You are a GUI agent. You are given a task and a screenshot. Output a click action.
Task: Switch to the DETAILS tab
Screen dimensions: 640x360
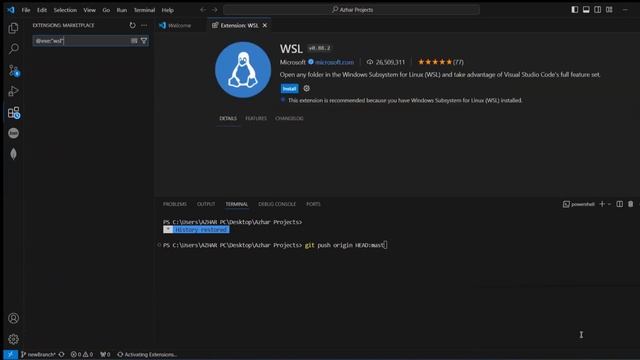pyautogui.click(x=228, y=118)
